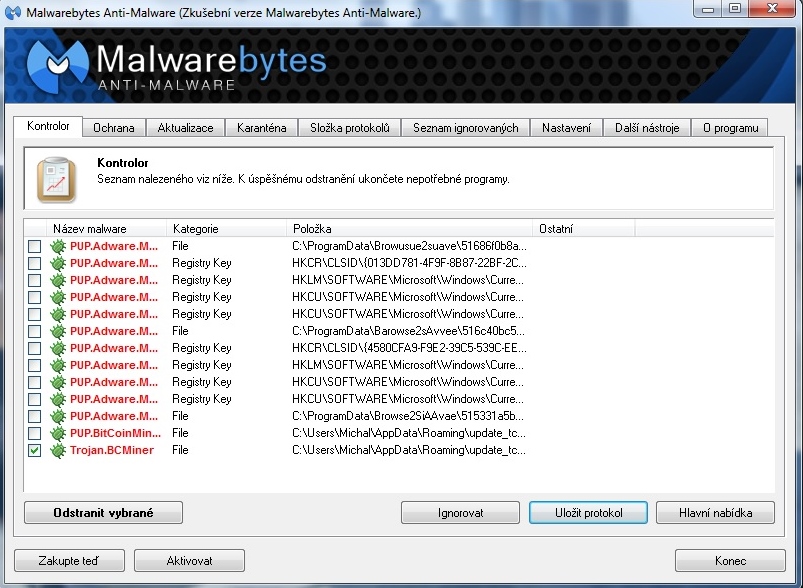The image size is (803, 588).
Task: Click Registry Key cell of the {013DD781 row
Action: click(x=202, y=263)
